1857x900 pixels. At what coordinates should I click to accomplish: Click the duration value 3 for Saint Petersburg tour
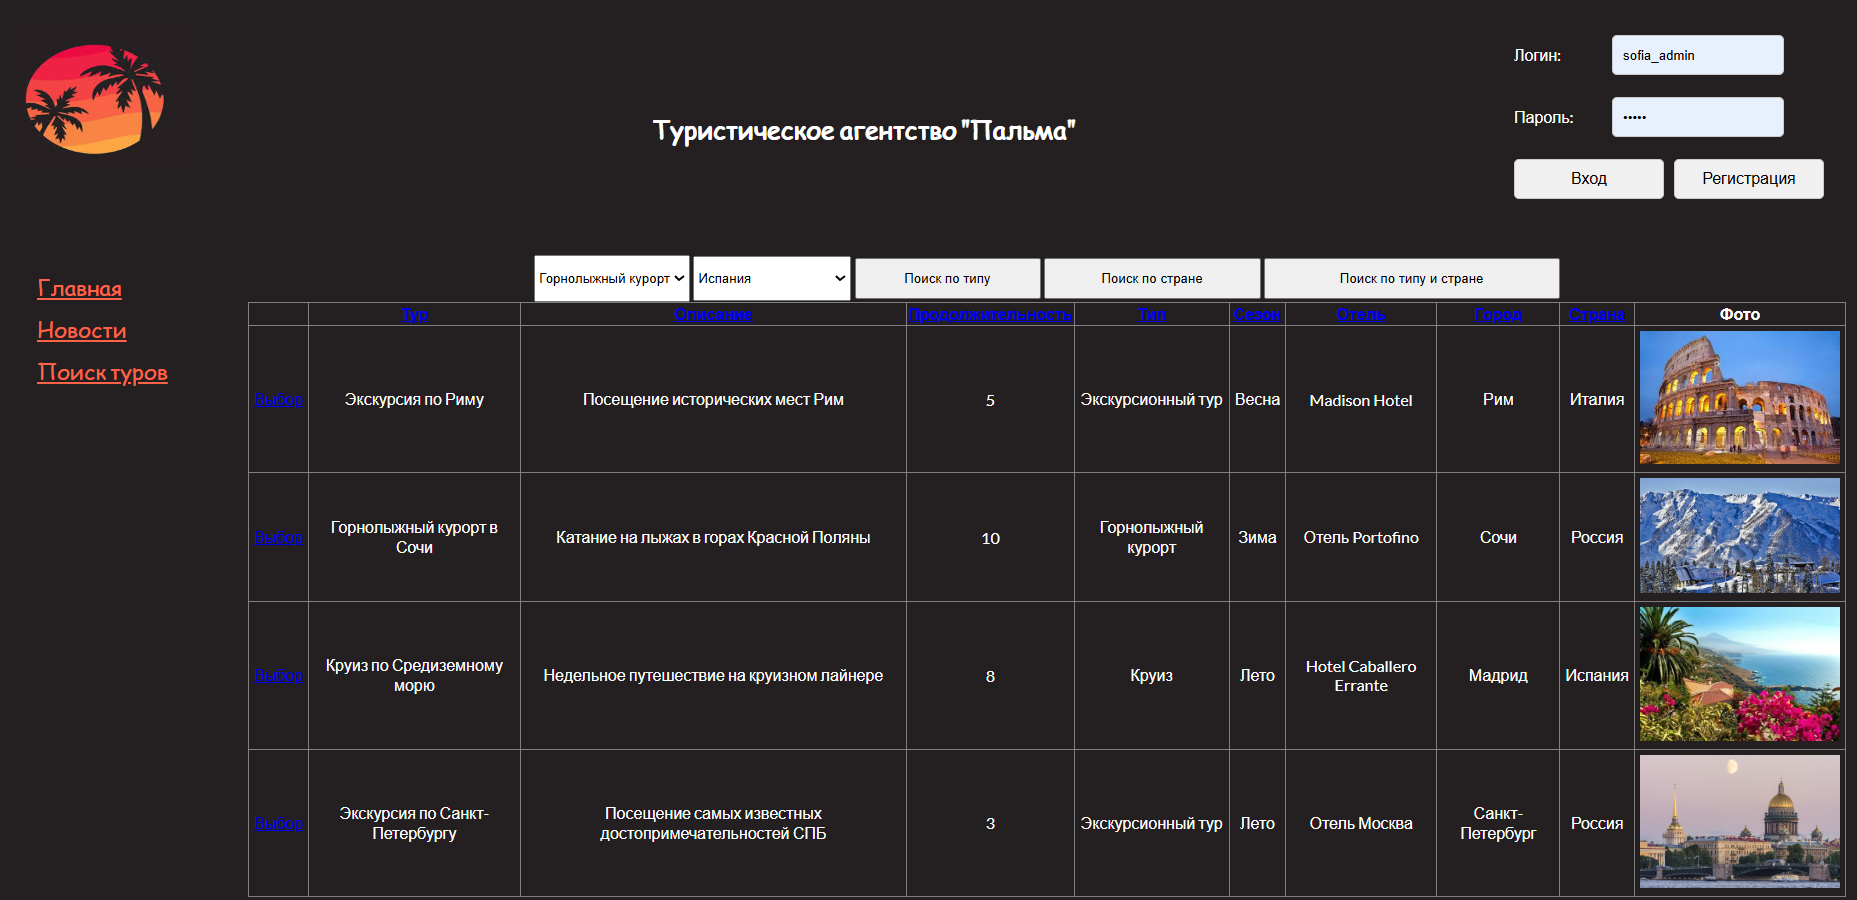(x=990, y=824)
